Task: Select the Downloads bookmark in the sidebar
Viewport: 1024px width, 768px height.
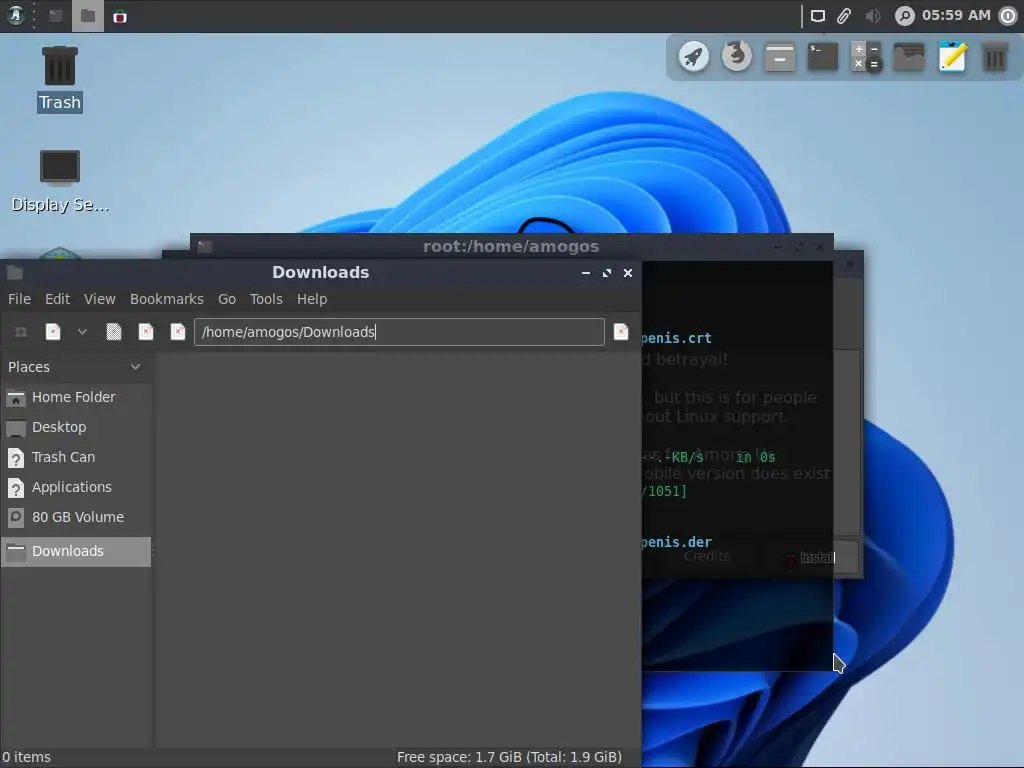Action: point(76,551)
